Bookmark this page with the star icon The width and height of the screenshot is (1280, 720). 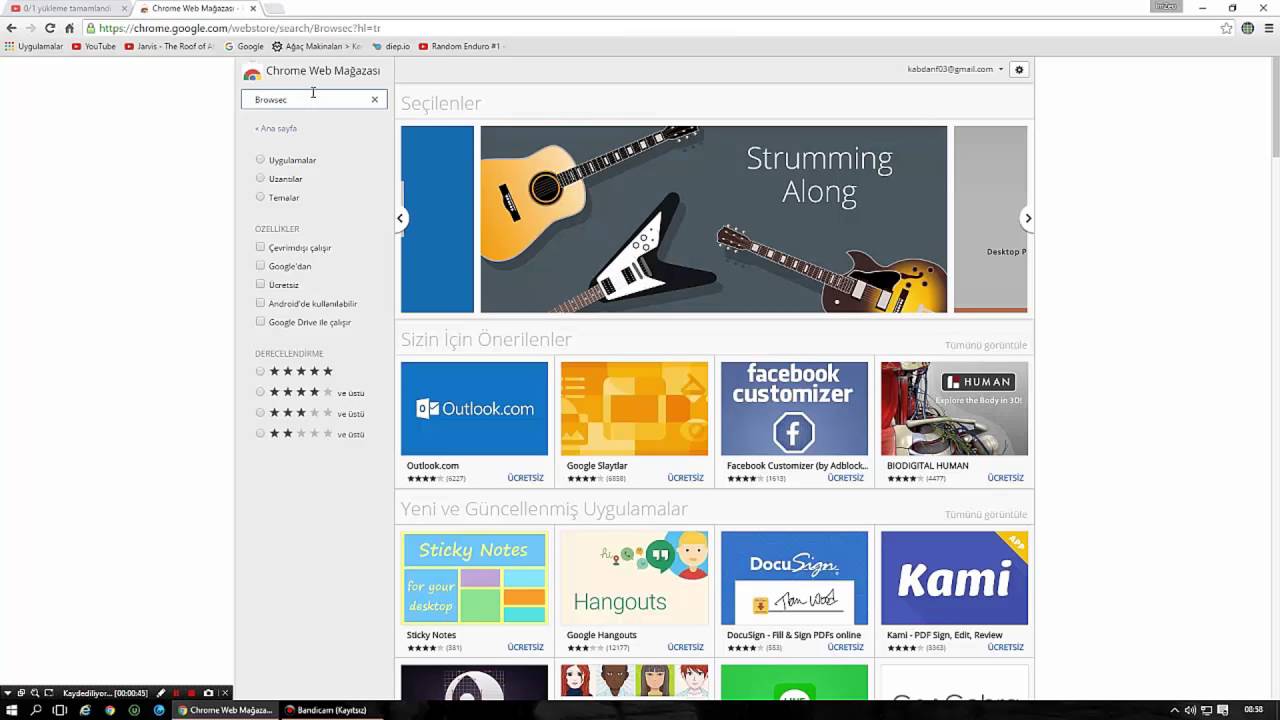pos(1226,28)
